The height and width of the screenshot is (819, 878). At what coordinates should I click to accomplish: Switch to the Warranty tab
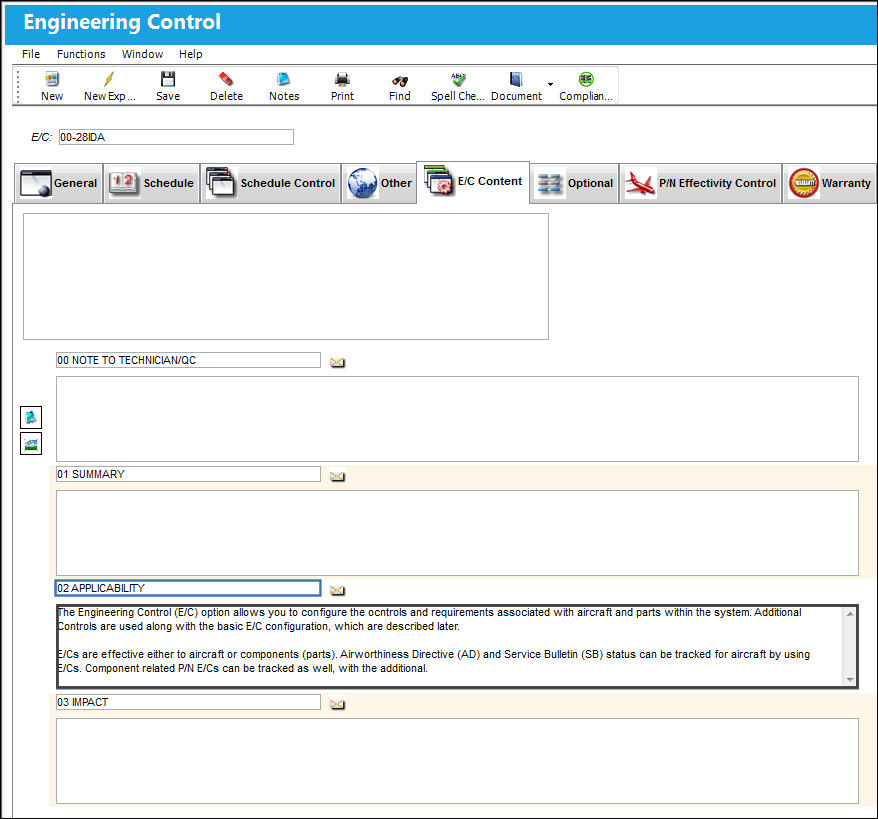coord(830,183)
